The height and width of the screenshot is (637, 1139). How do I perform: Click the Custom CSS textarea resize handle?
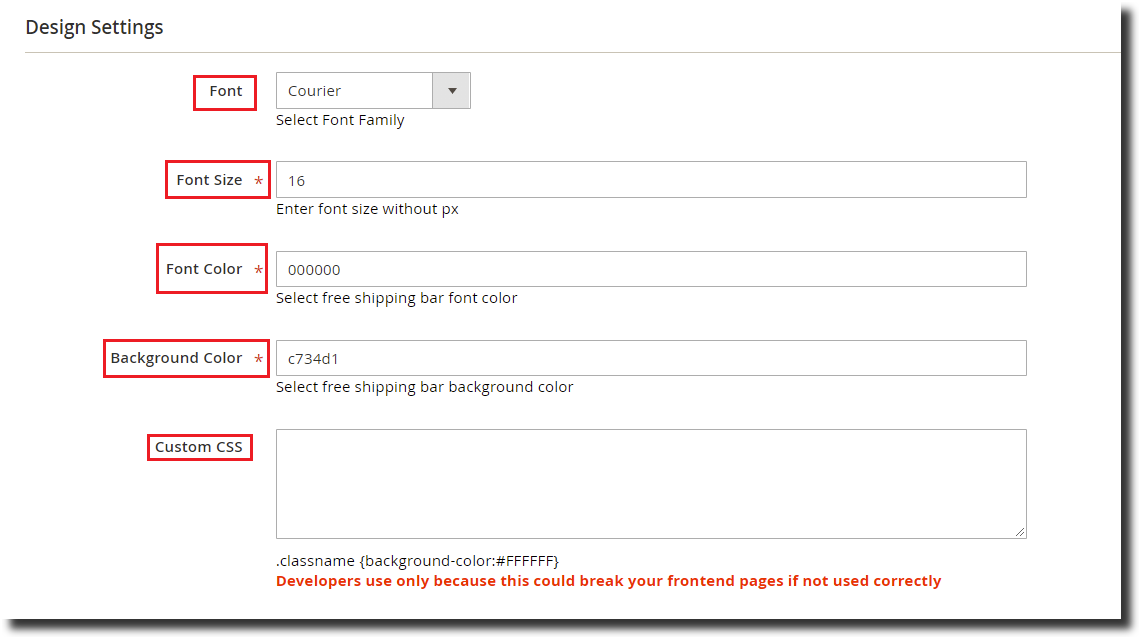1020,533
